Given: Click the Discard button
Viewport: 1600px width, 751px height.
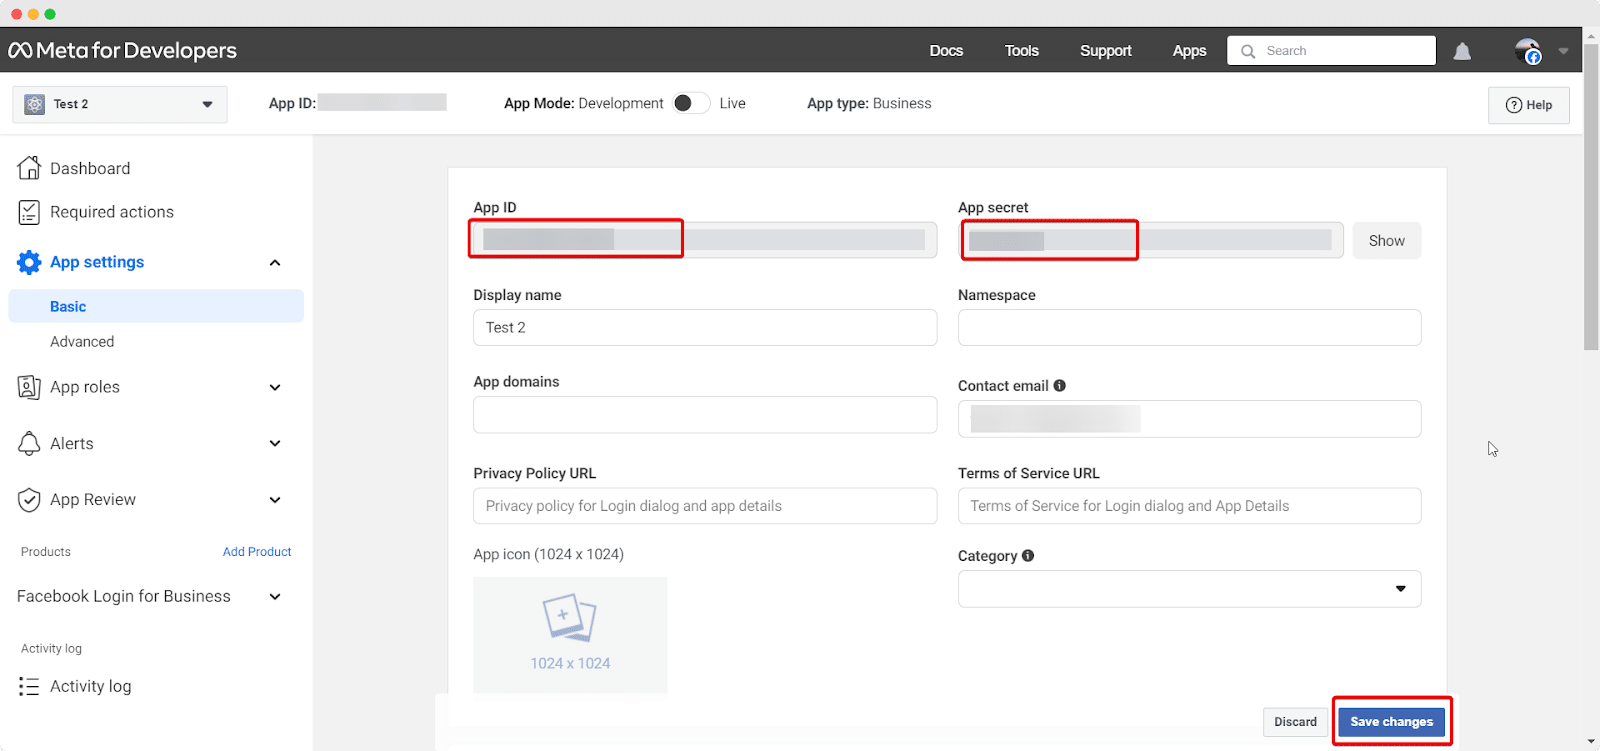Looking at the screenshot, I should tap(1295, 722).
